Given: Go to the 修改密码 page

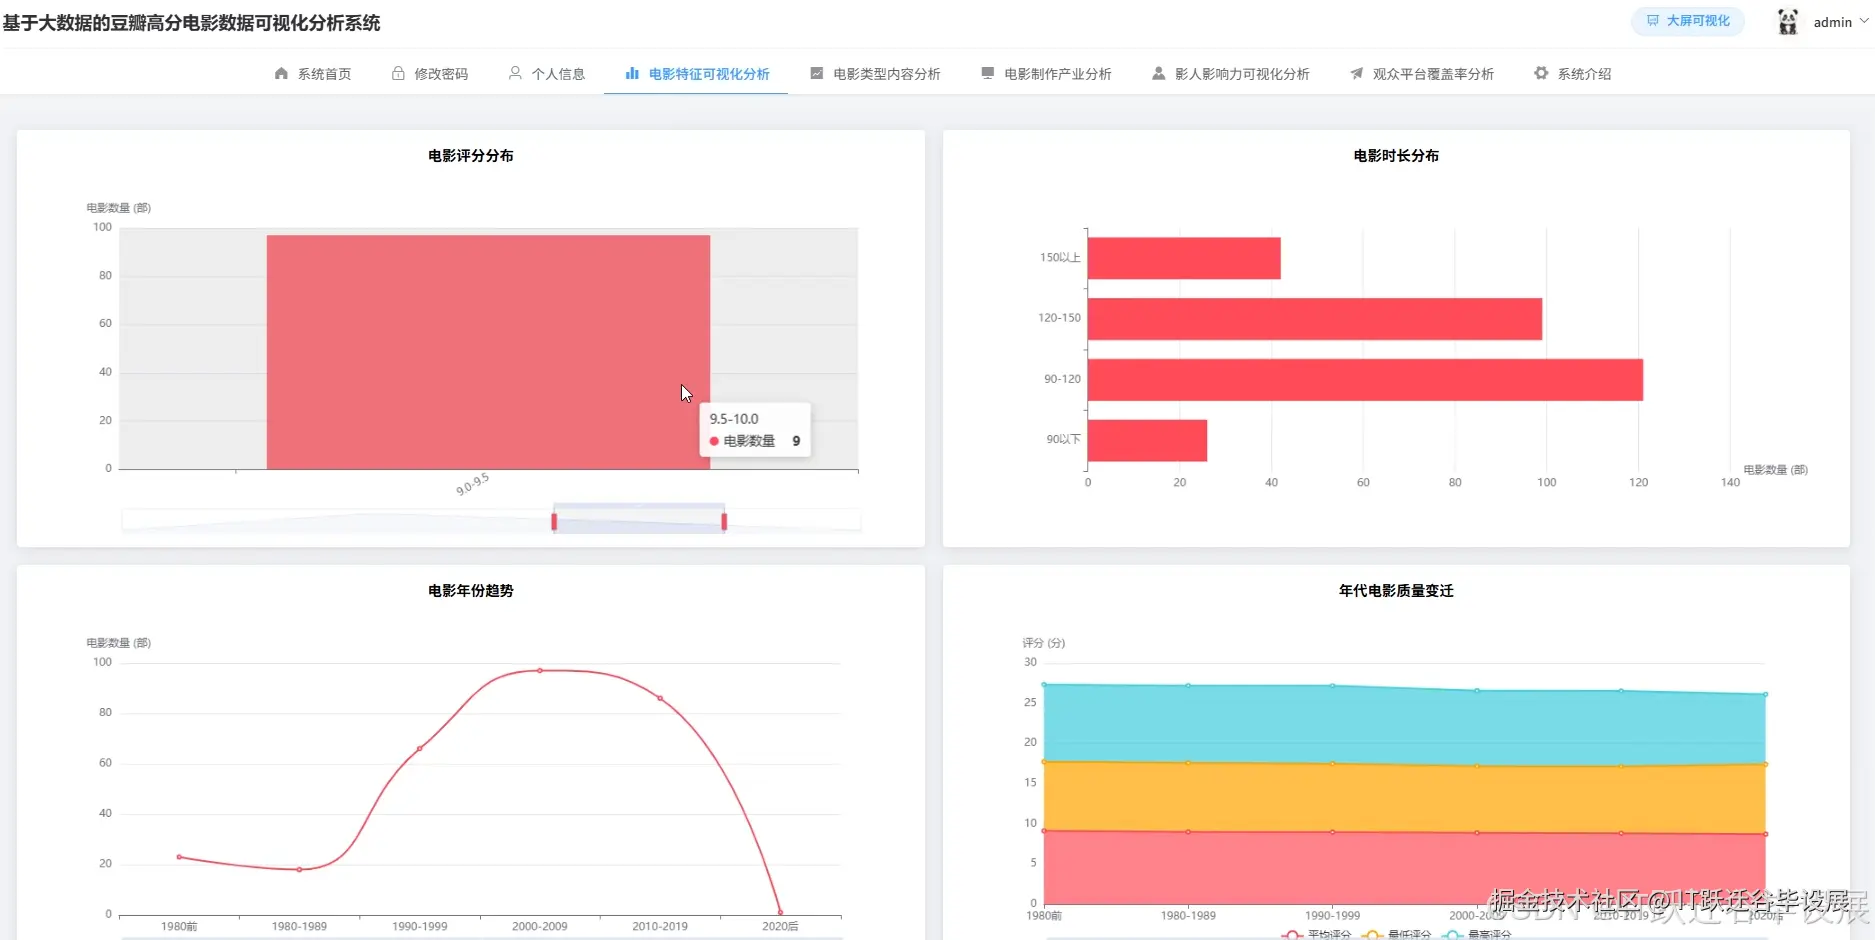Looking at the screenshot, I should tap(429, 74).
